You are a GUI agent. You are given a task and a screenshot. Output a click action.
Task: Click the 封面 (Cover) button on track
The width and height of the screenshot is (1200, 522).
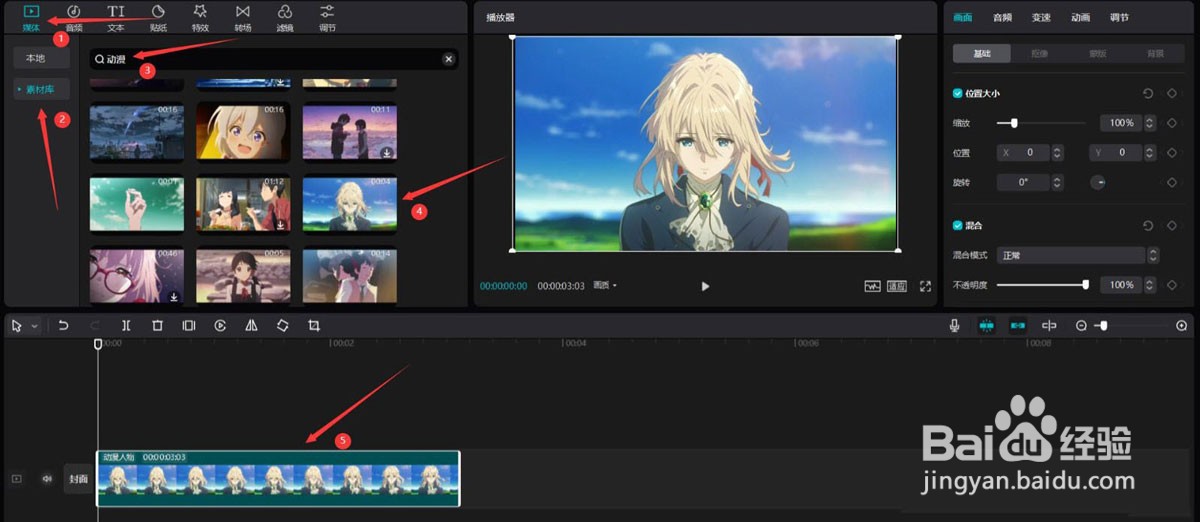click(78, 479)
